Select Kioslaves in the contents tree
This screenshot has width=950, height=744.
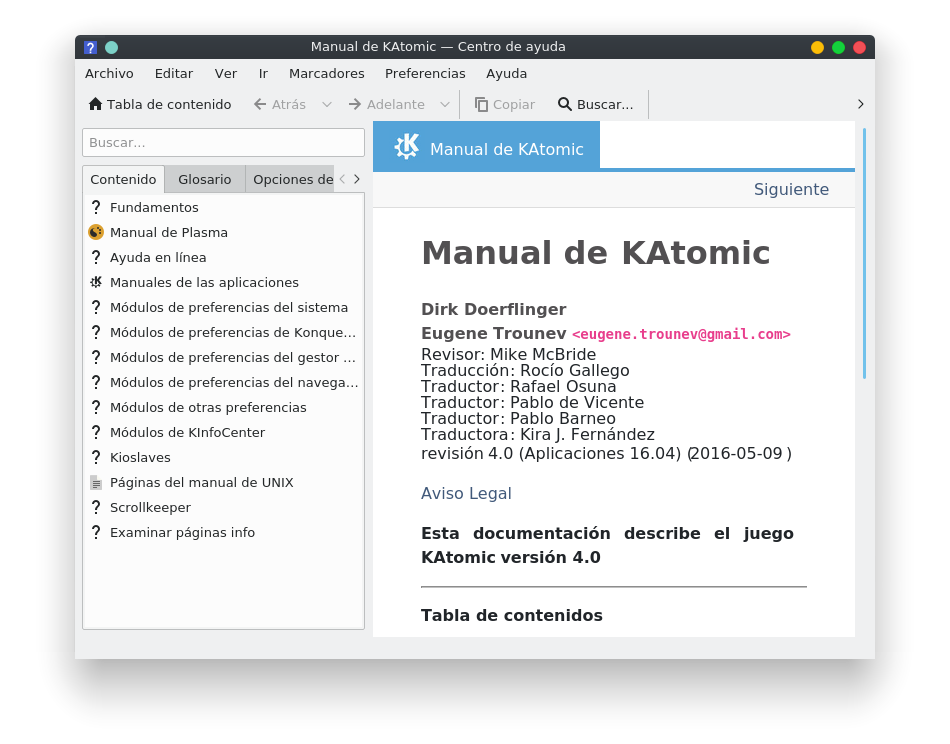pos(141,457)
